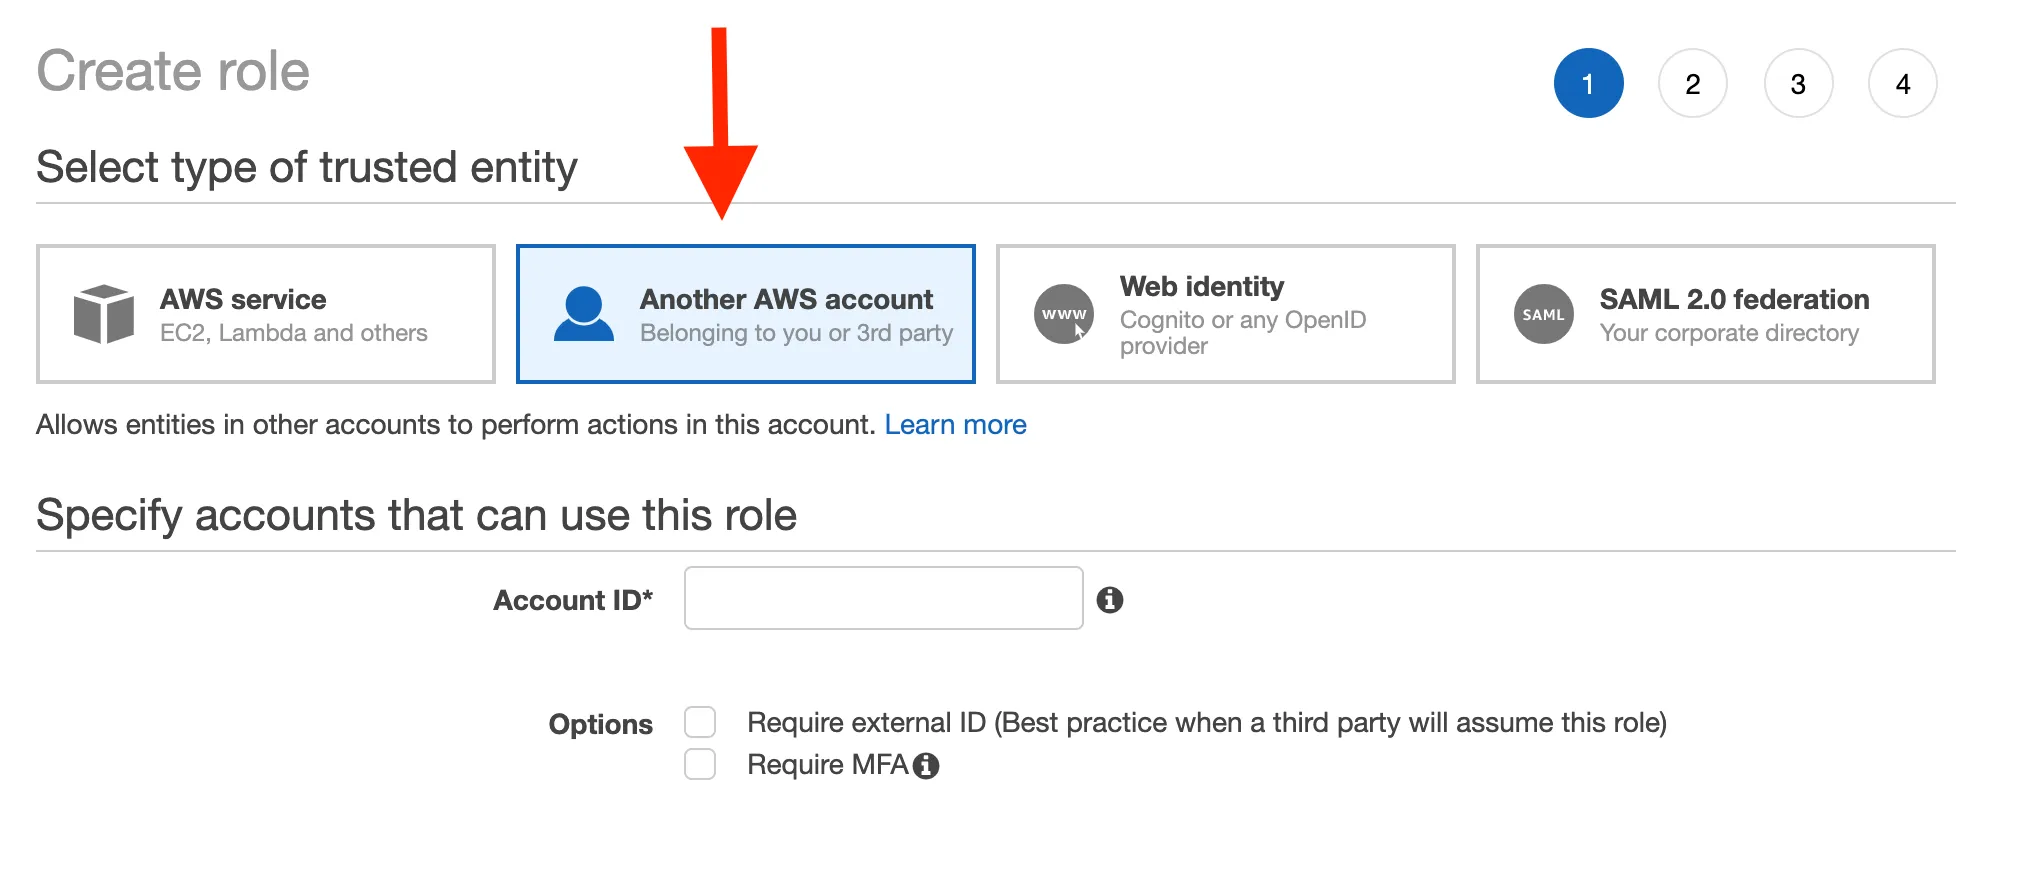Go to step 3 indicator

1798,83
